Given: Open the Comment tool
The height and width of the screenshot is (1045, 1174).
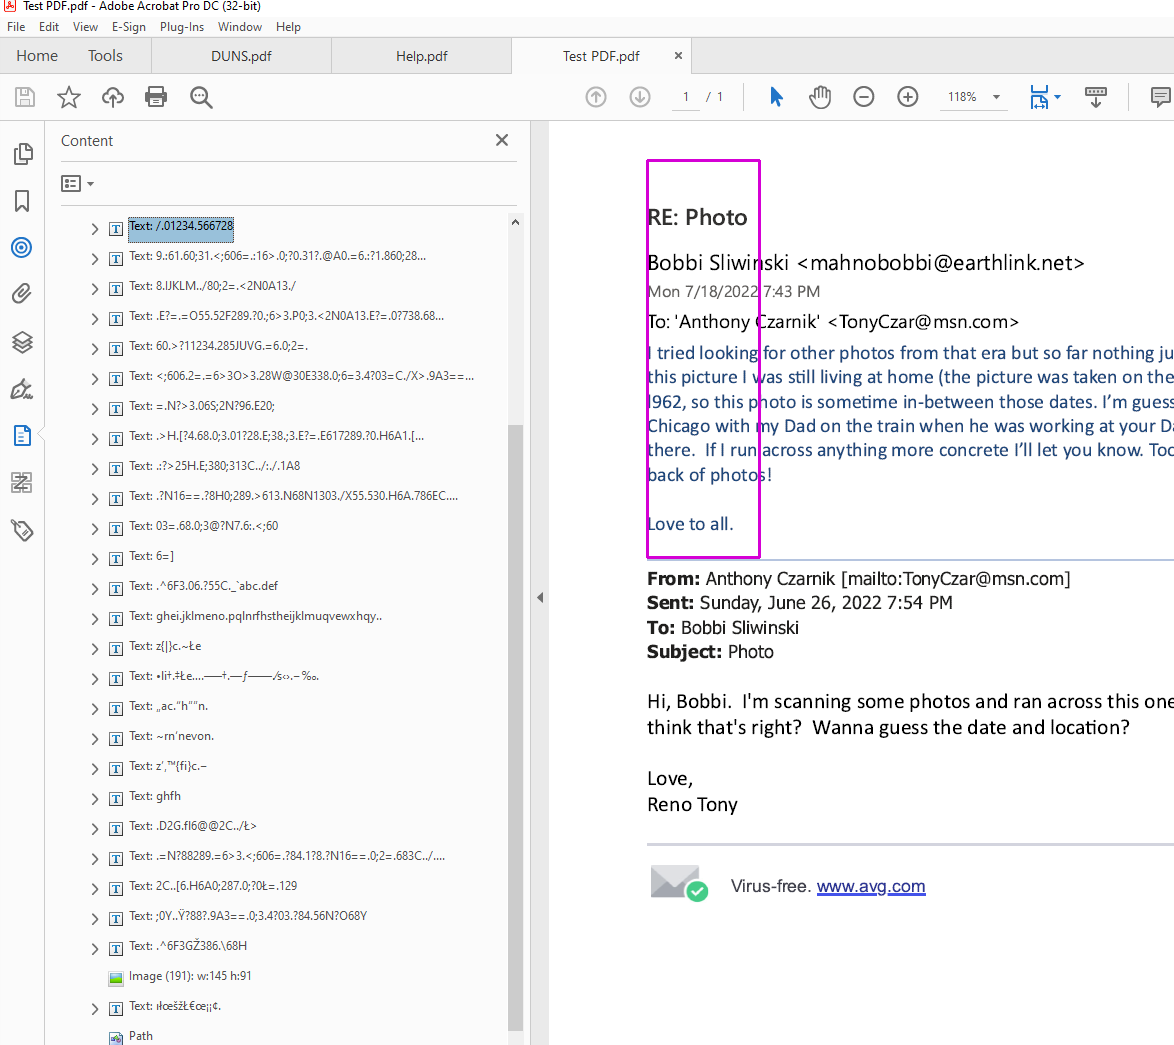Looking at the screenshot, I should [x=1159, y=96].
